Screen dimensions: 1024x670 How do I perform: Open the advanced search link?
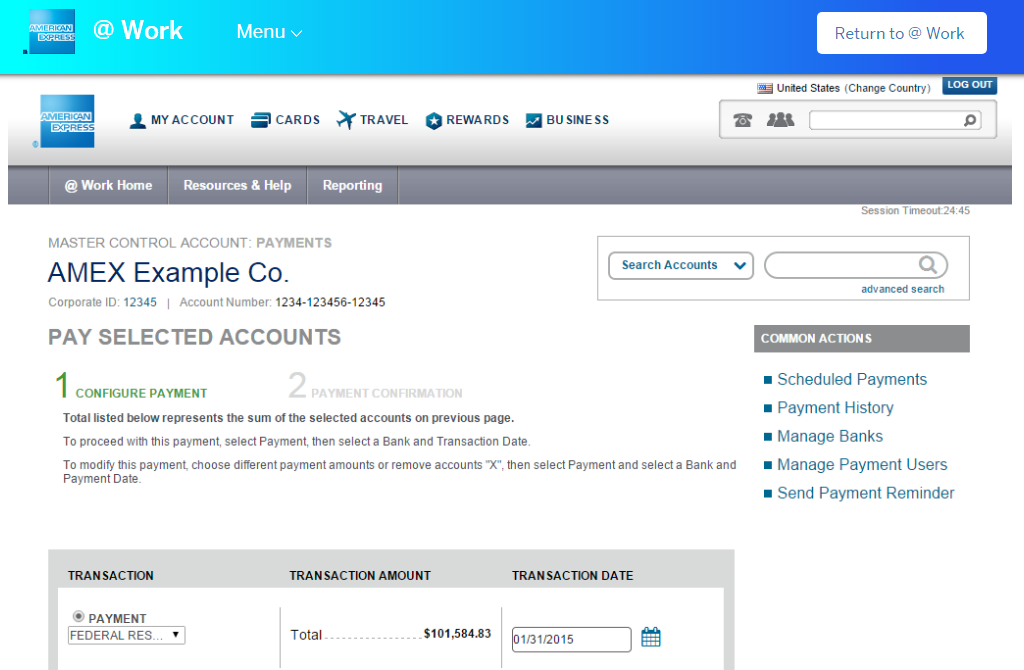903,289
